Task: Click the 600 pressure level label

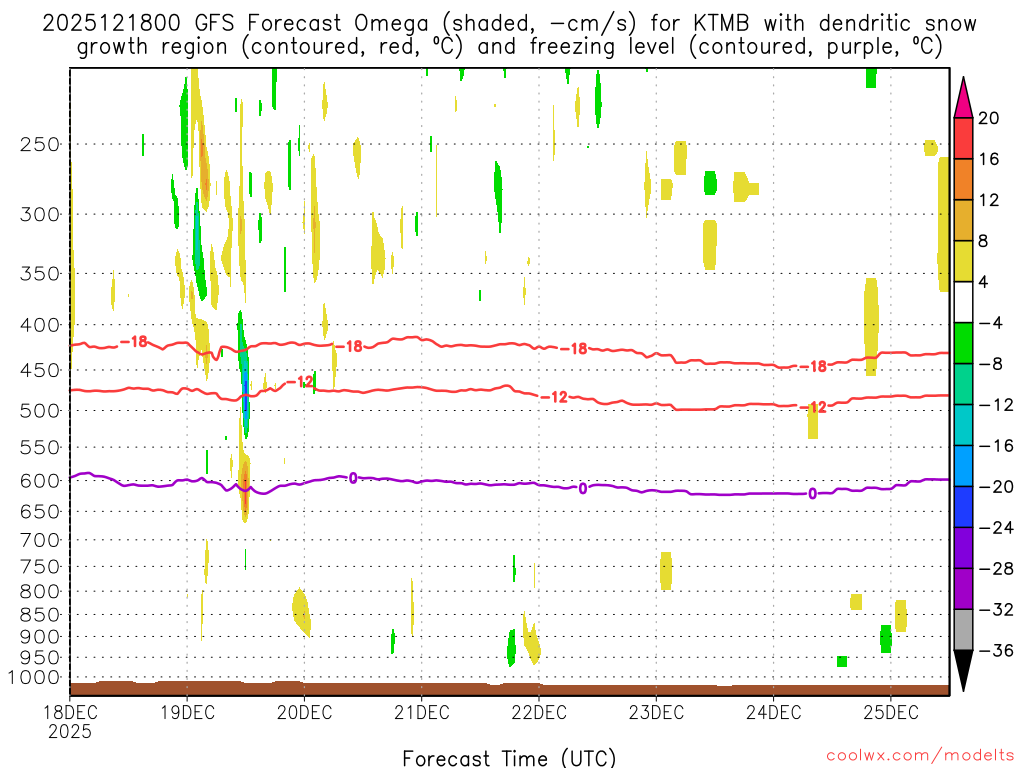Action: coord(40,481)
